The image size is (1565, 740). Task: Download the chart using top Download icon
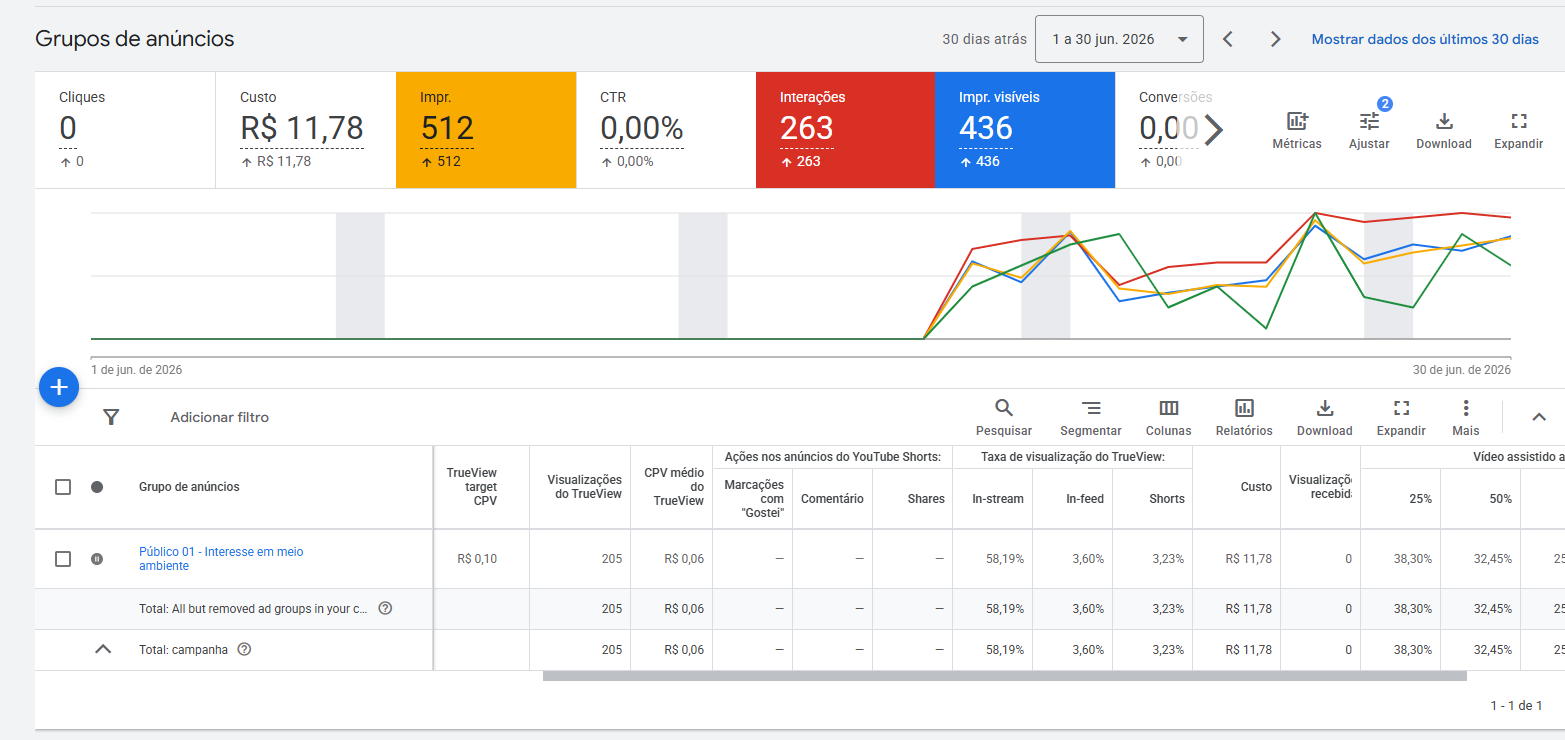point(1444,121)
